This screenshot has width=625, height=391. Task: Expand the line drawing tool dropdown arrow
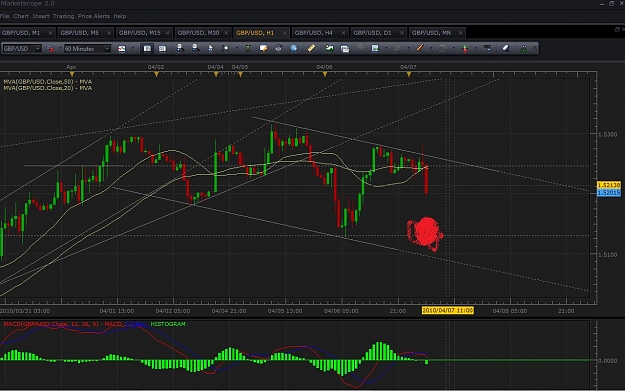(431, 49)
